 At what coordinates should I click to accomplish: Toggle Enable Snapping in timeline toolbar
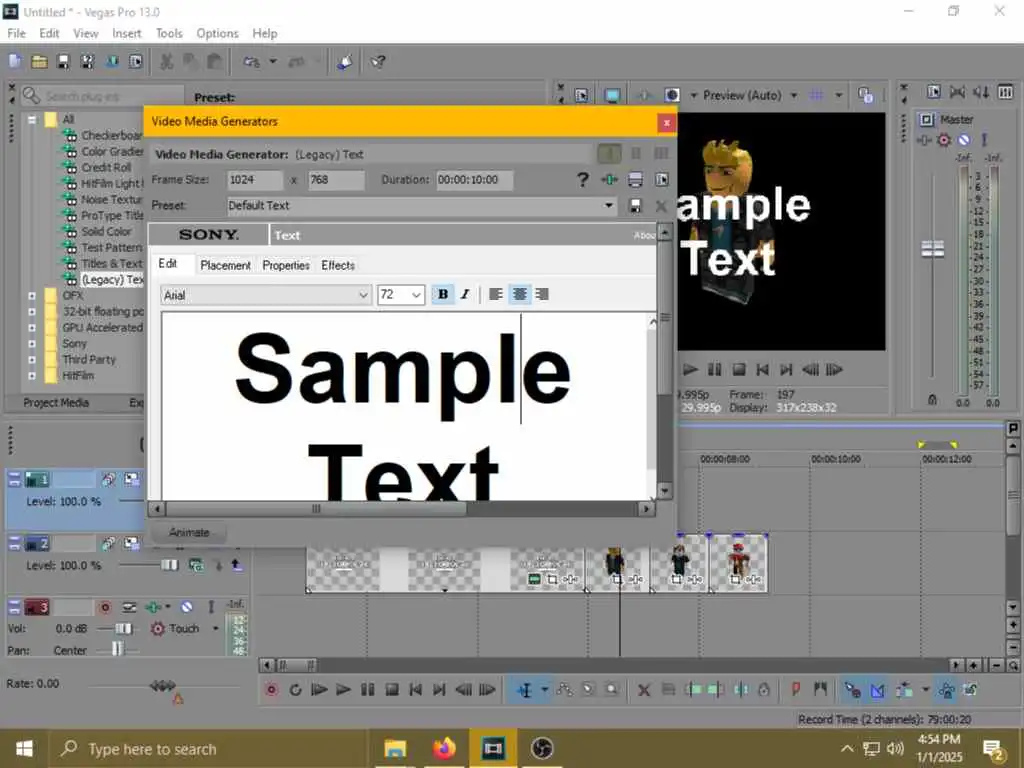coord(853,690)
